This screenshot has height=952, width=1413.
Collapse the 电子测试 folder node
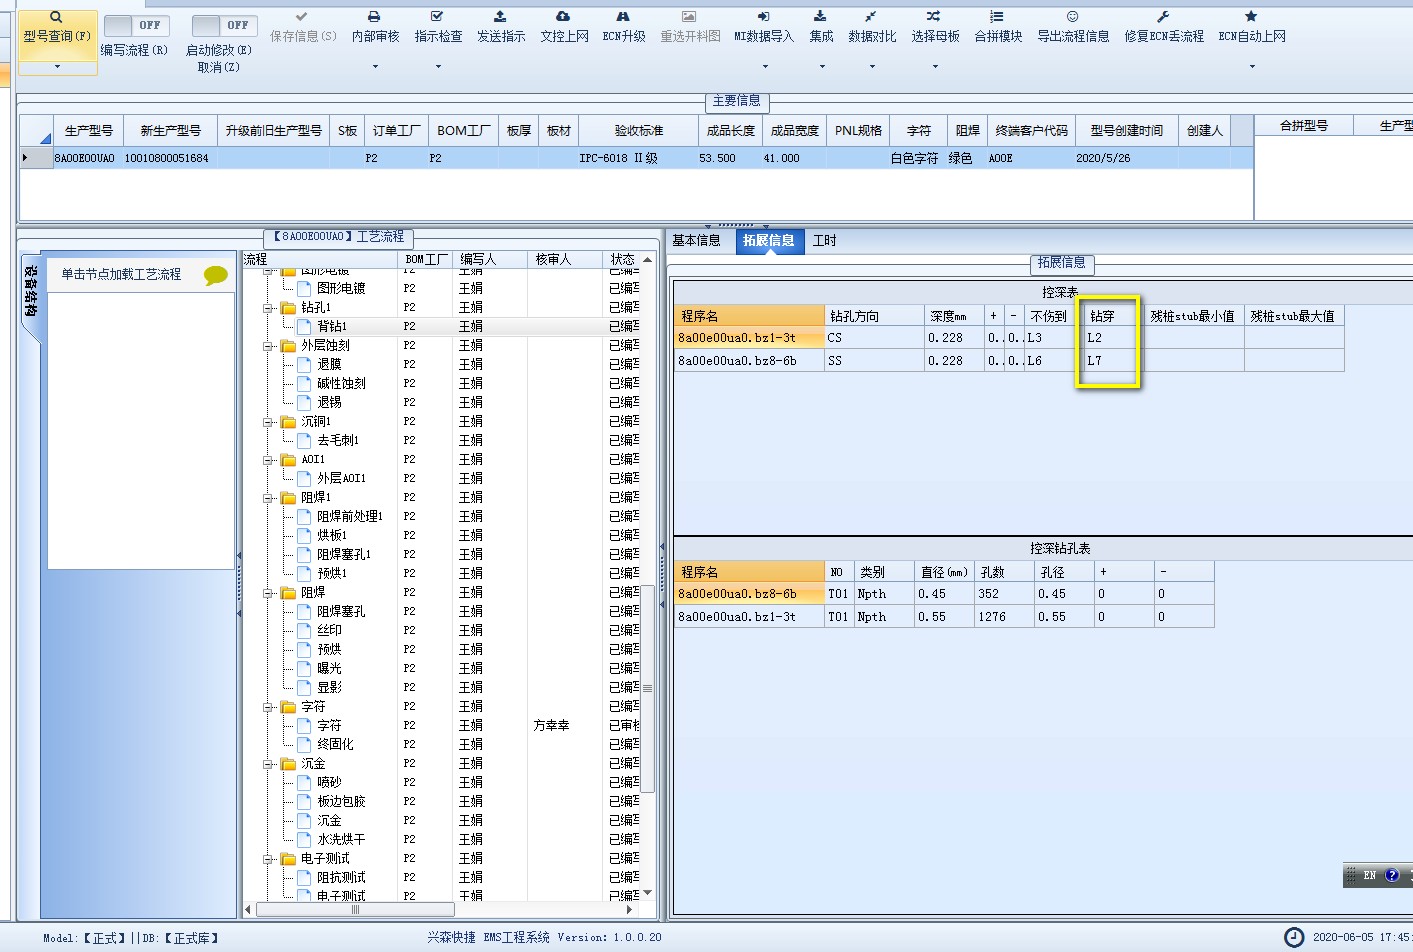(x=268, y=859)
